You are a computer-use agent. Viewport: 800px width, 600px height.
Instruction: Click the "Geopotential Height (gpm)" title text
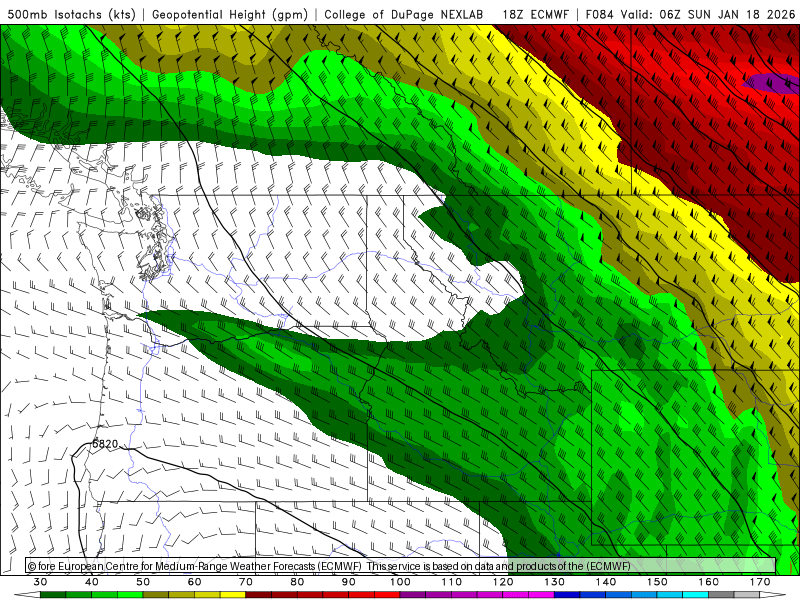pos(230,14)
